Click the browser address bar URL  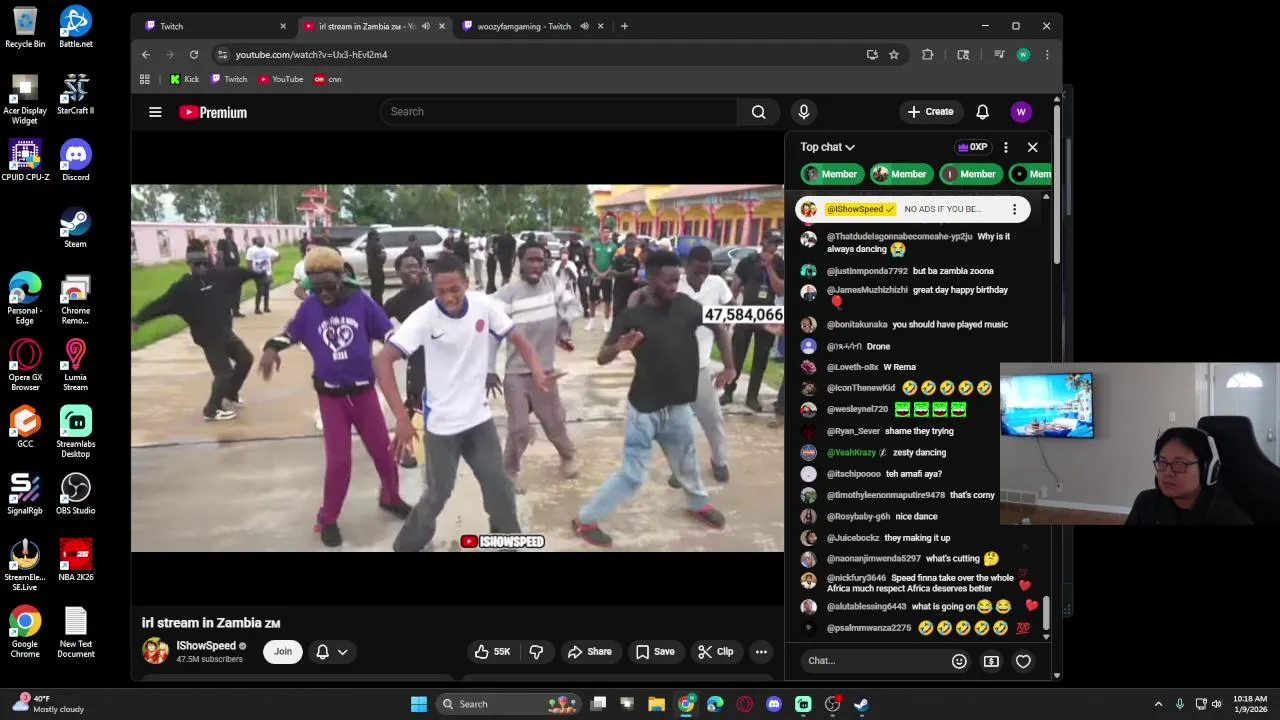click(x=312, y=55)
